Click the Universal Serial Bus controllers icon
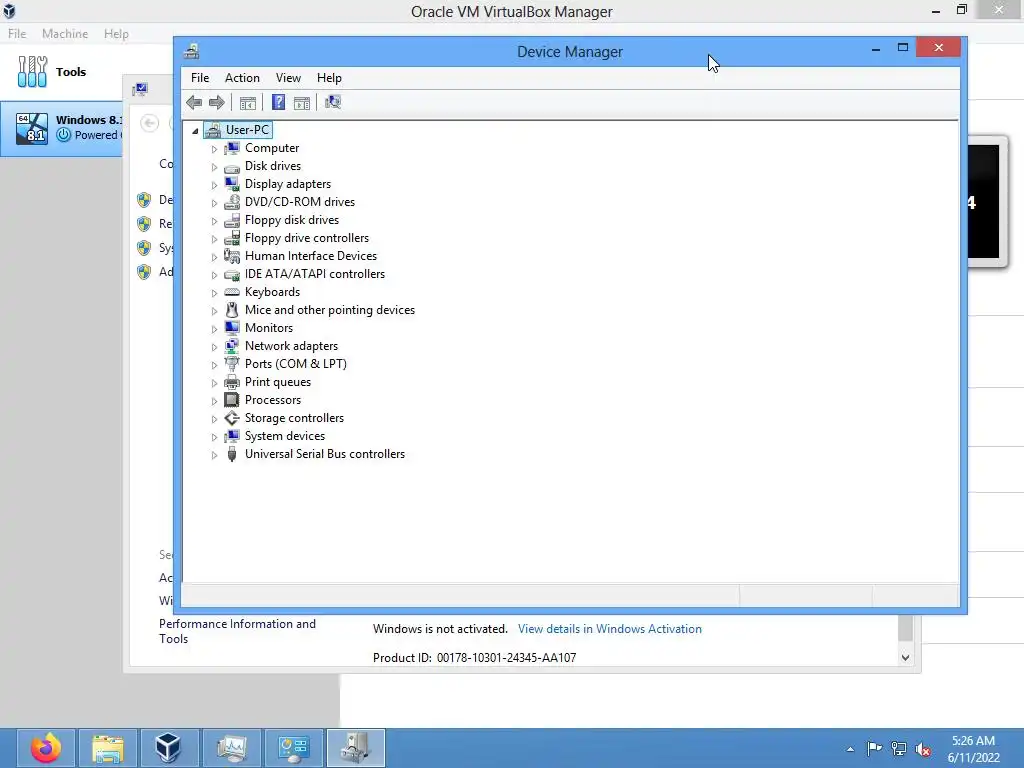 [232, 454]
